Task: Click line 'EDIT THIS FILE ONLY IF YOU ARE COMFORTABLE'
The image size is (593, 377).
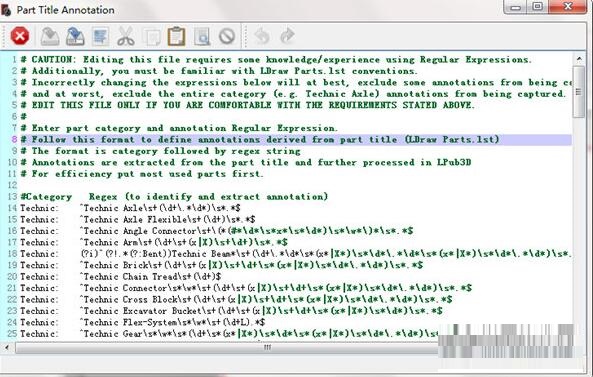Action: click(247, 105)
